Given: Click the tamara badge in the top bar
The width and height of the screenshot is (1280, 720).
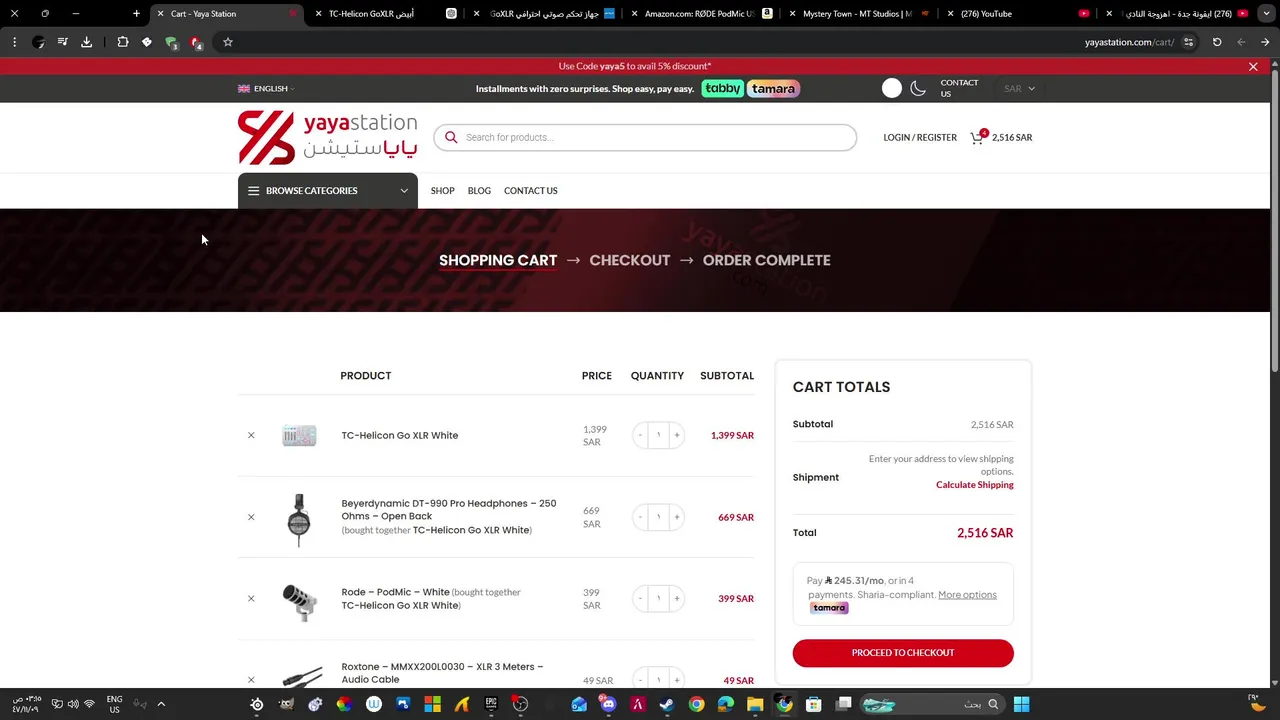Looking at the screenshot, I should tap(774, 88).
